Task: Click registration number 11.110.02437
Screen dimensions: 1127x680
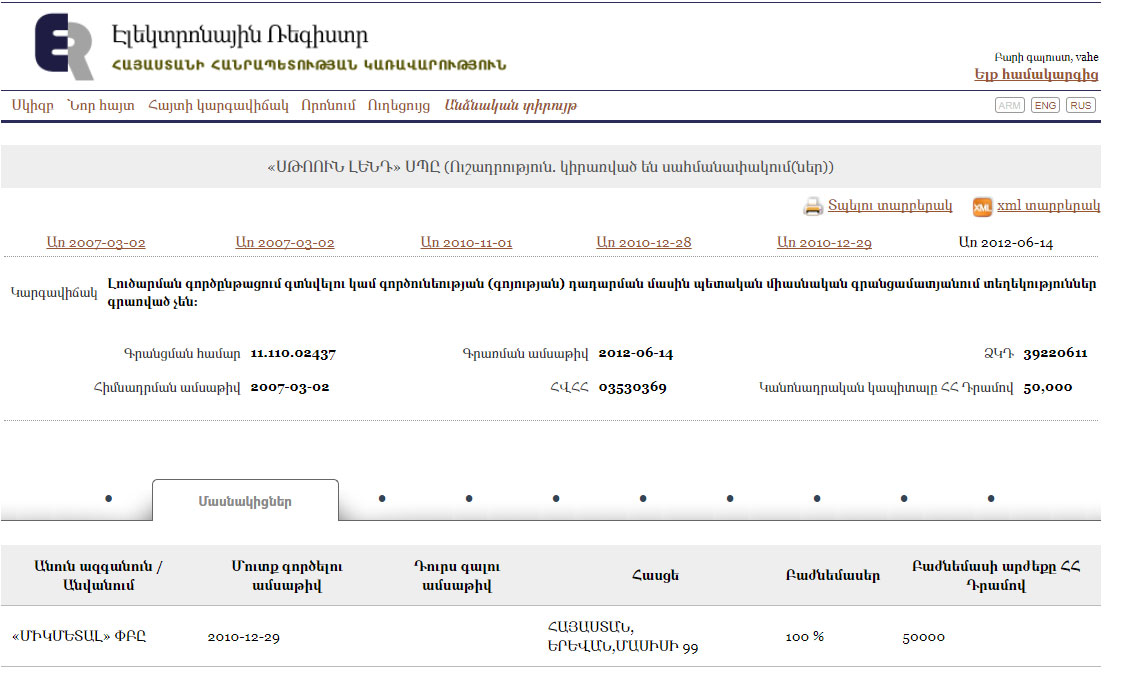Action: click(x=293, y=354)
